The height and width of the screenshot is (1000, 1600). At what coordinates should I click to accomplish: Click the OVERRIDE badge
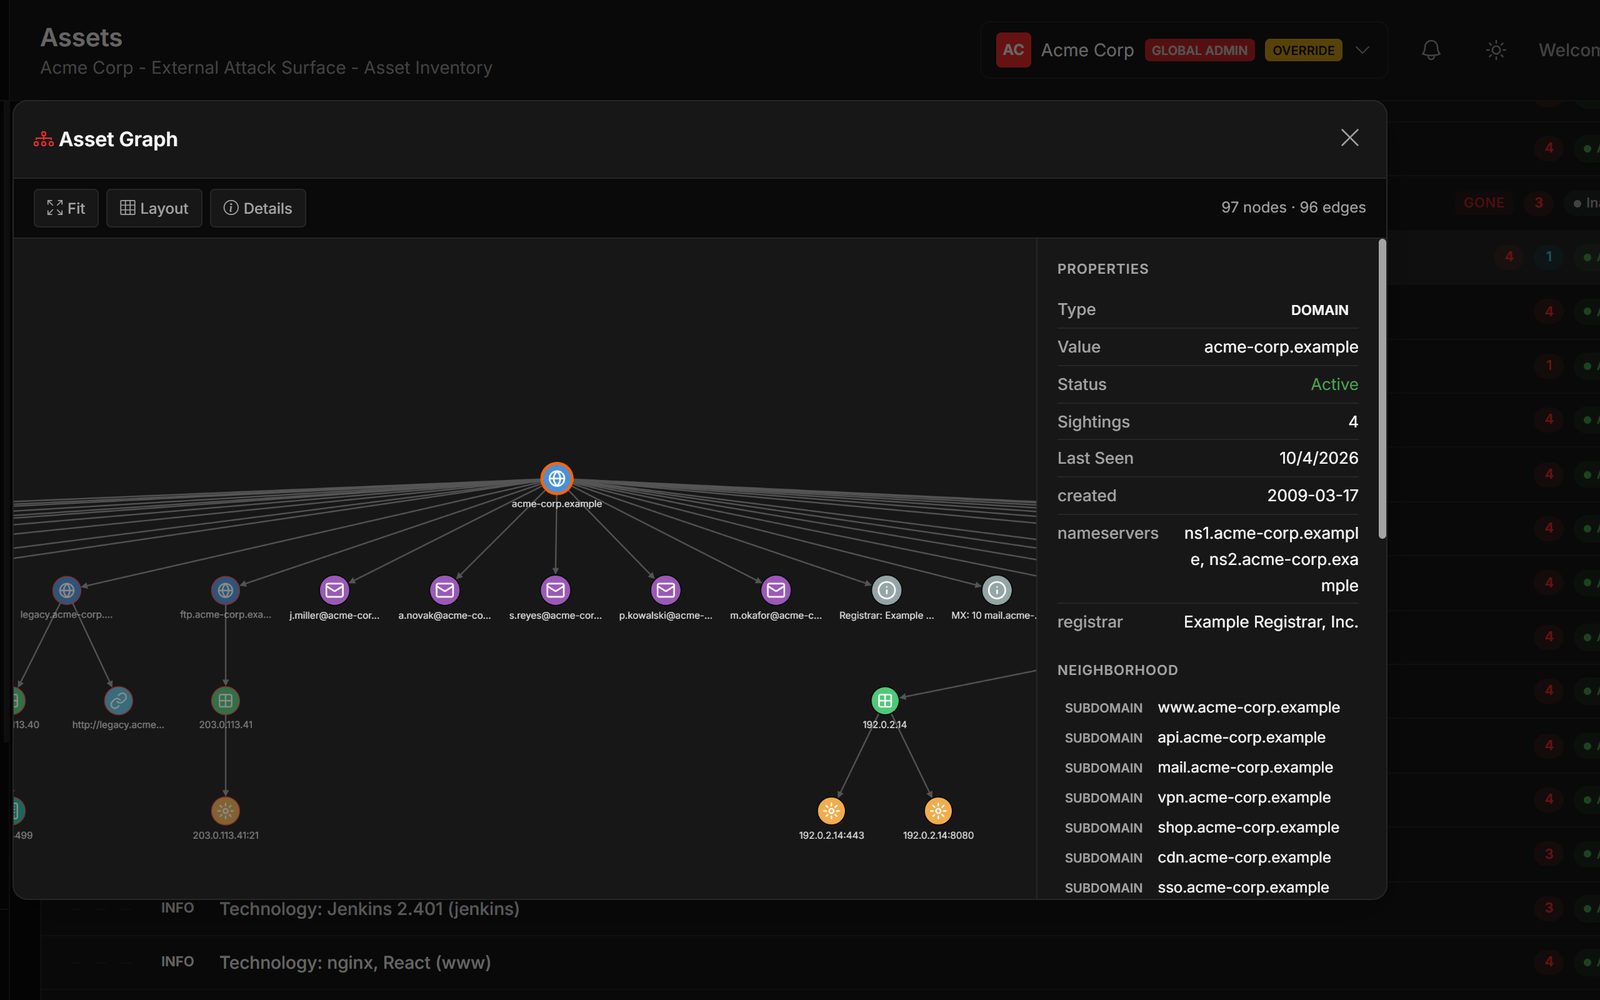pos(1304,50)
